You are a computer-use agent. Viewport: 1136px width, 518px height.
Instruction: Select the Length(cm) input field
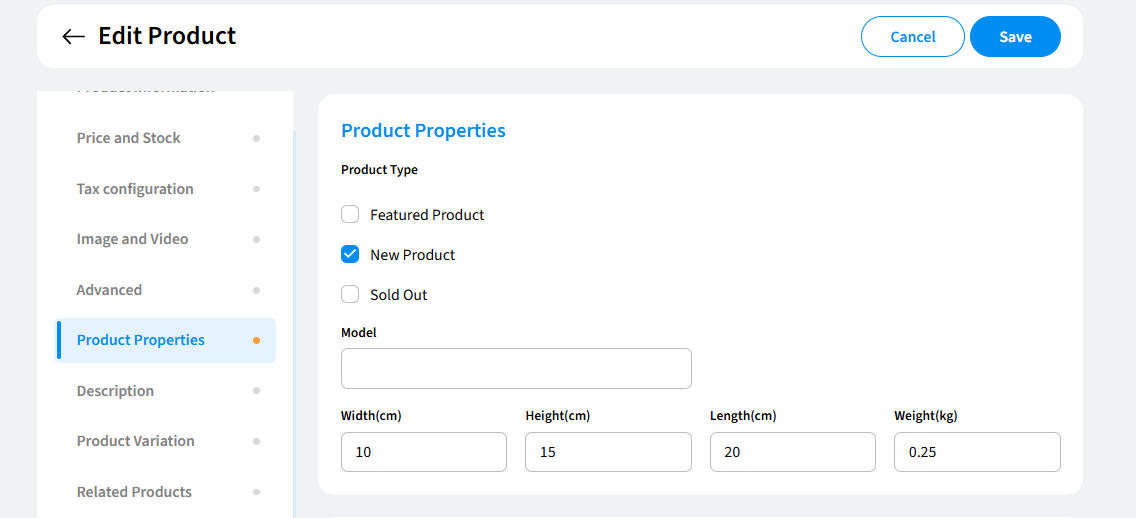click(x=793, y=452)
